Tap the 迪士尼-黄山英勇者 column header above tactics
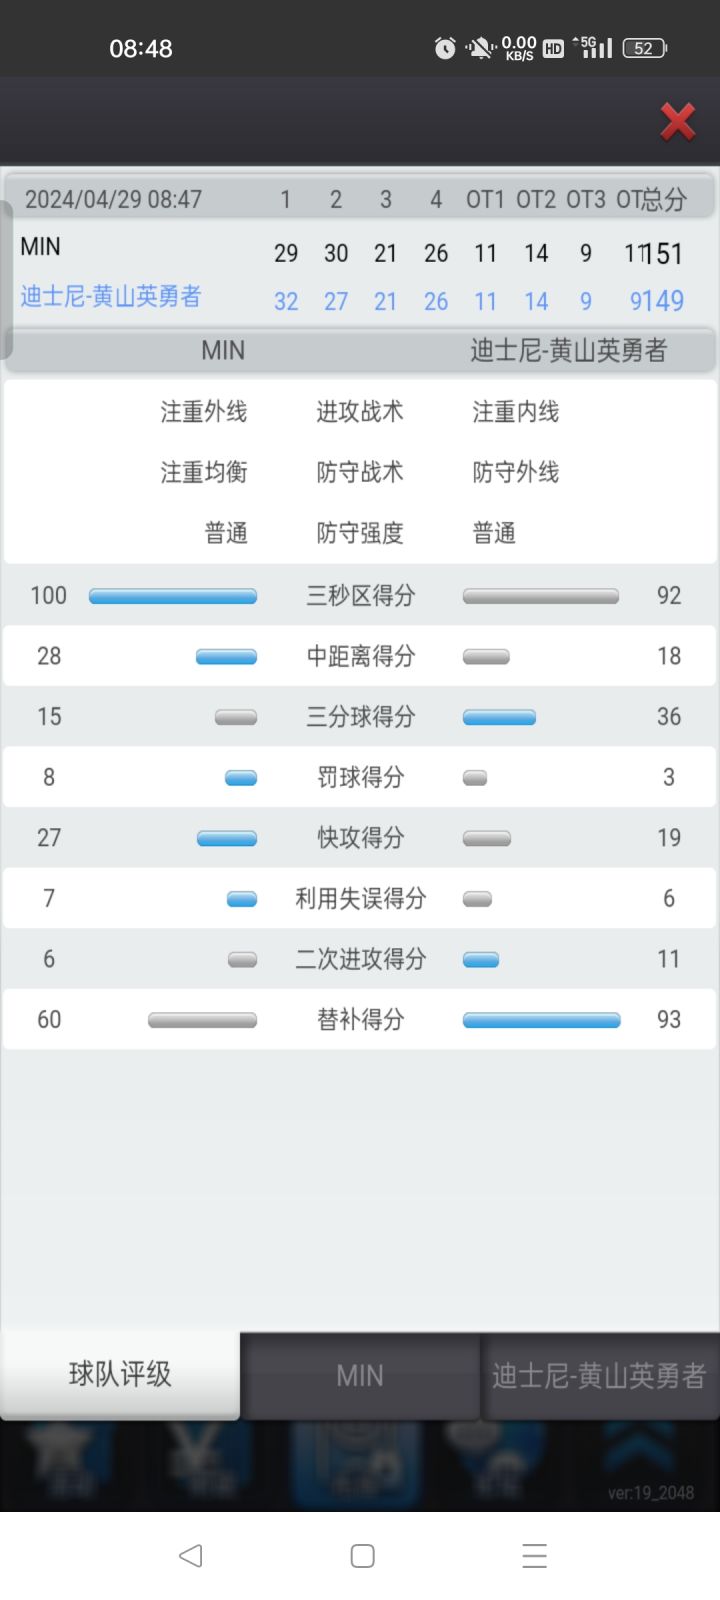Screen dimensions: 720x1600 [x=568, y=350]
